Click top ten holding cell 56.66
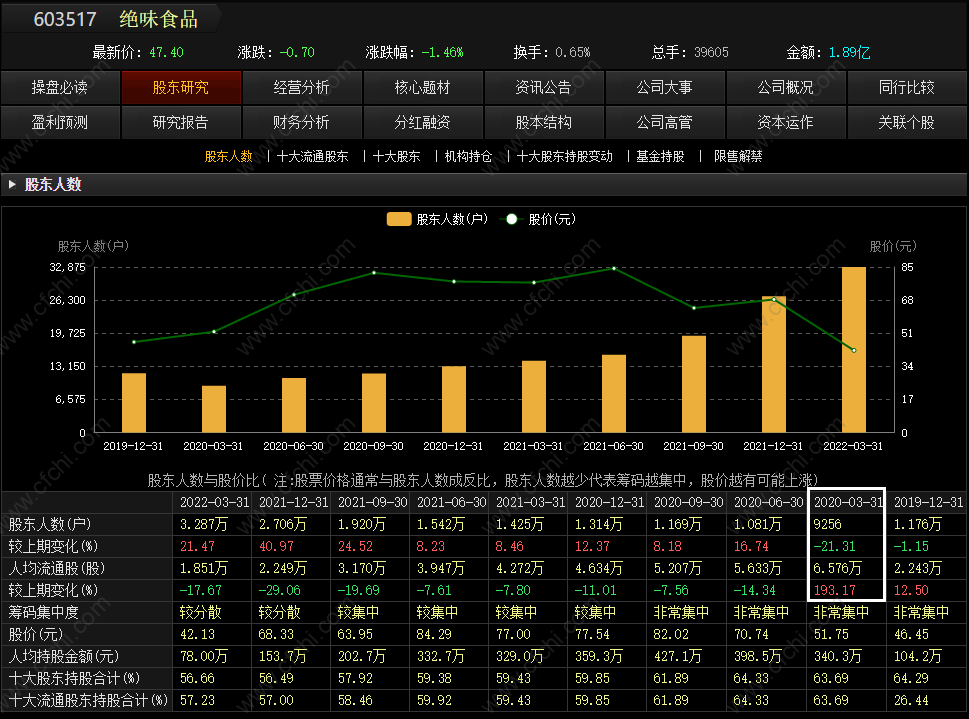The height and width of the screenshot is (719, 969). coord(197,678)
